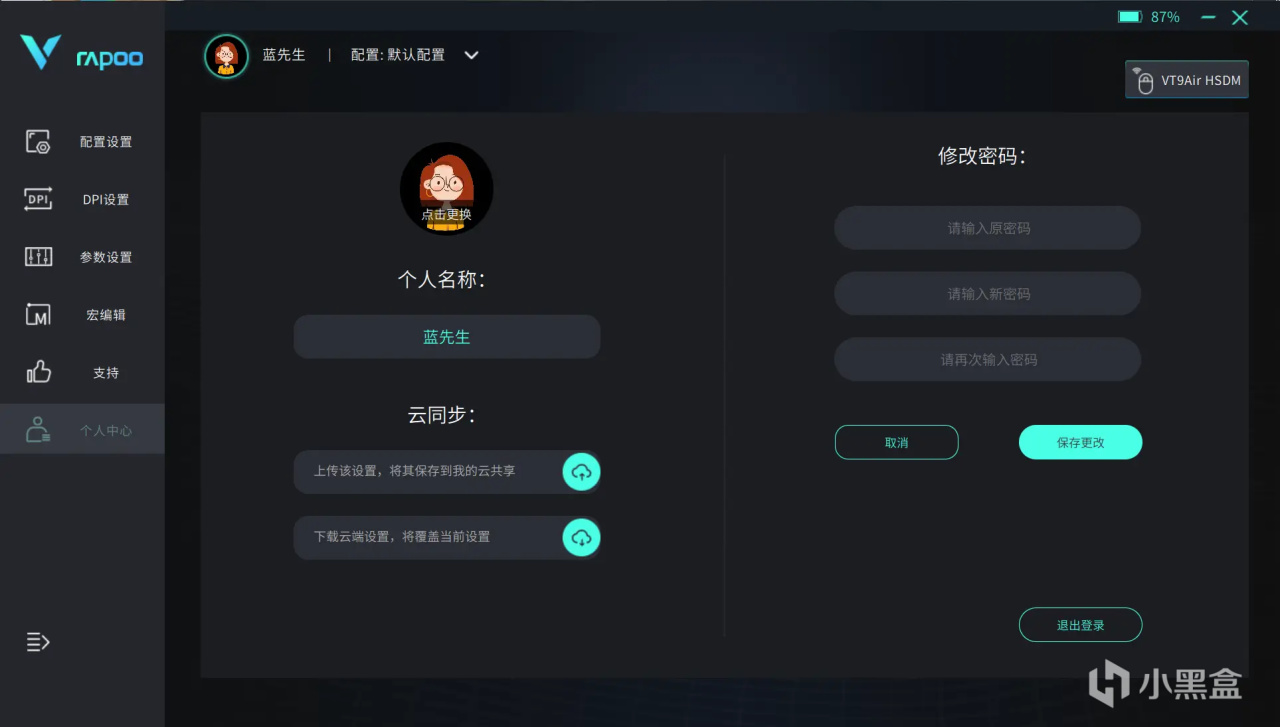Click the cloud download icon button

pyautogui.click(x=581, y=537)
